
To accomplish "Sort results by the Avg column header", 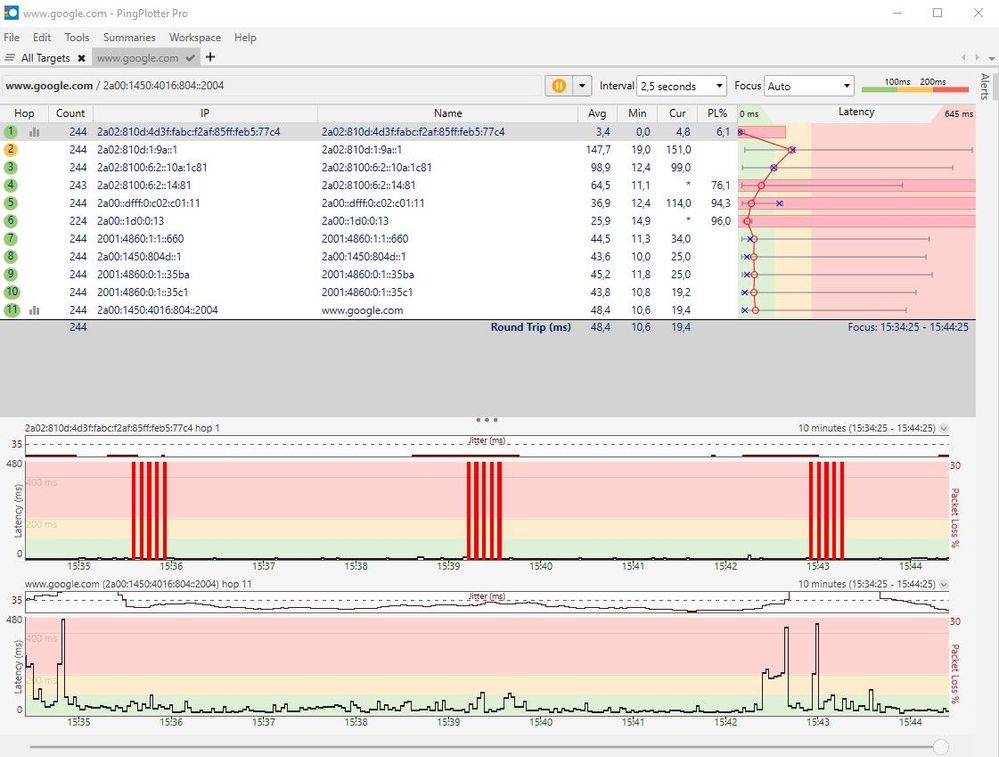I will click(597, 113).
